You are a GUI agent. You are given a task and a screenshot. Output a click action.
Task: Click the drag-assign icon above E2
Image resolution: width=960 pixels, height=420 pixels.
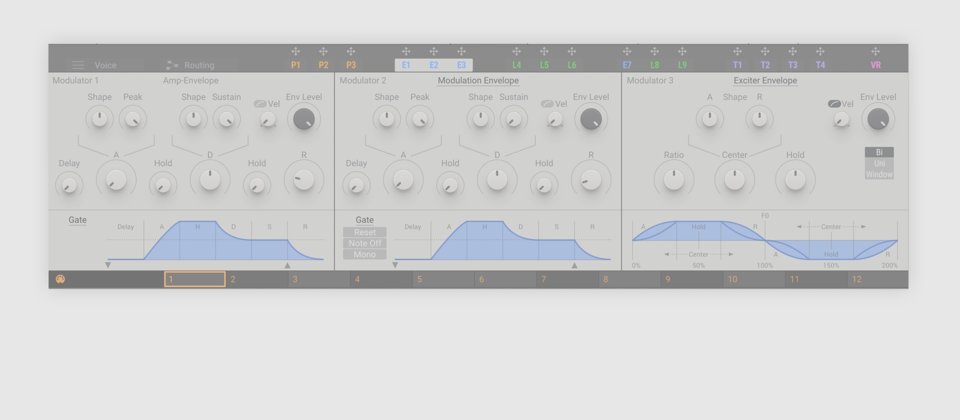(x=433, y=51)
